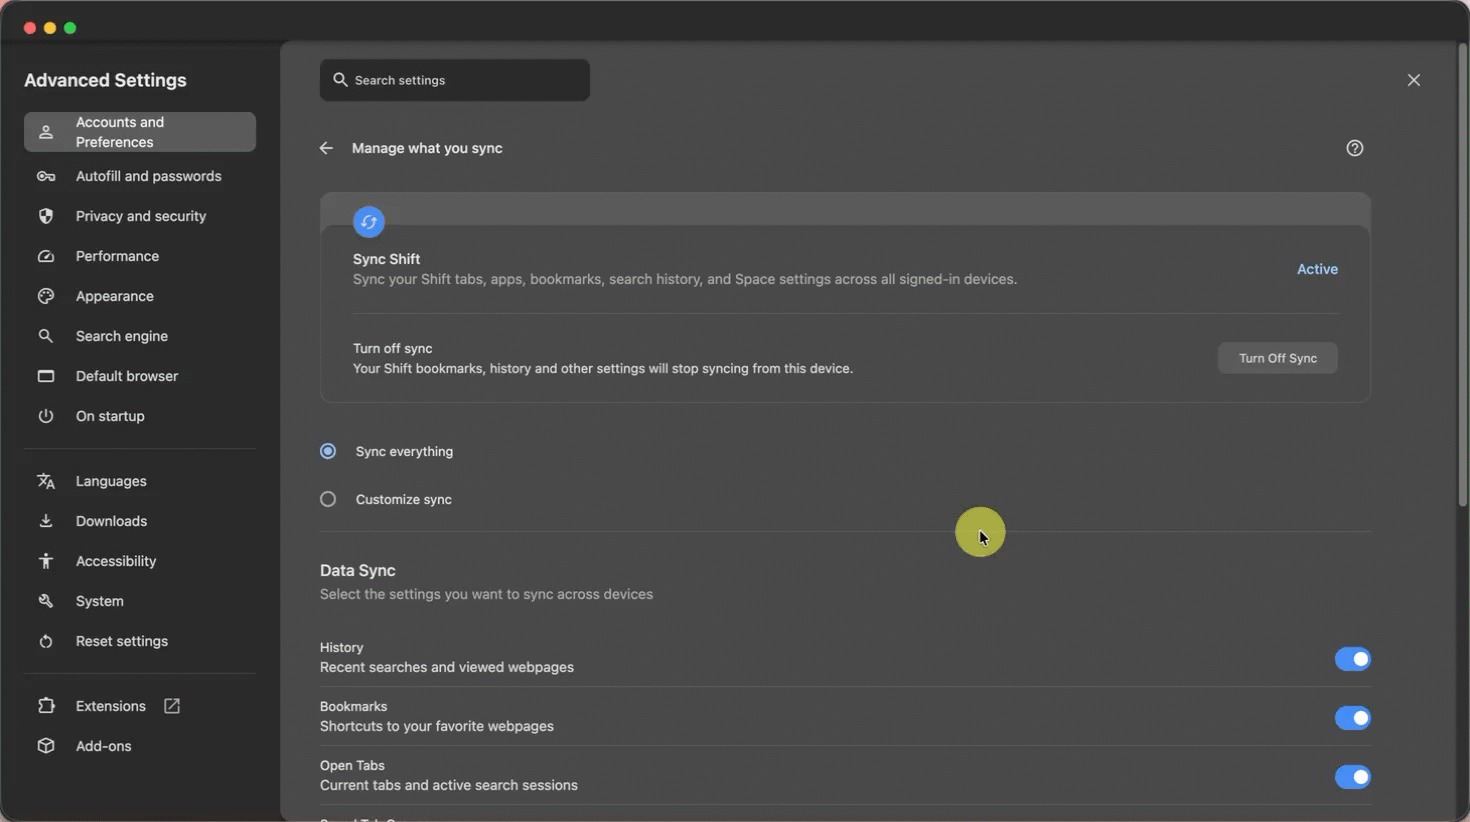The height and width of the screenshot is (822, 1470).
Task: Click the Search settings input field
Action: [455, 80]
